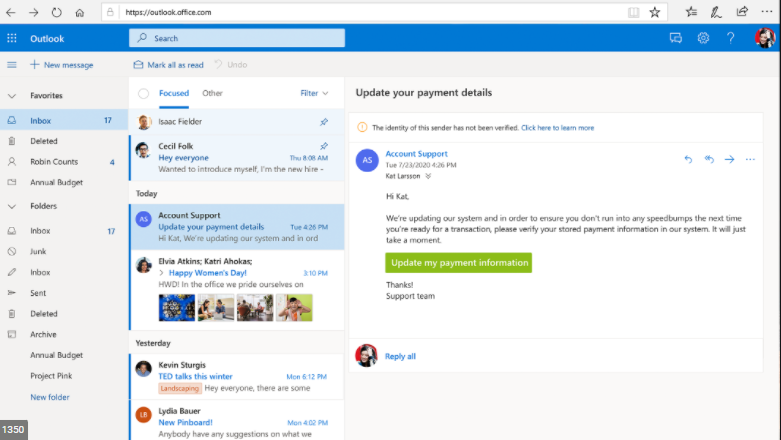Refresh the page with the reload icon
Image resolution: width=781 pixels, height=440 pixels.
point(56,12)
